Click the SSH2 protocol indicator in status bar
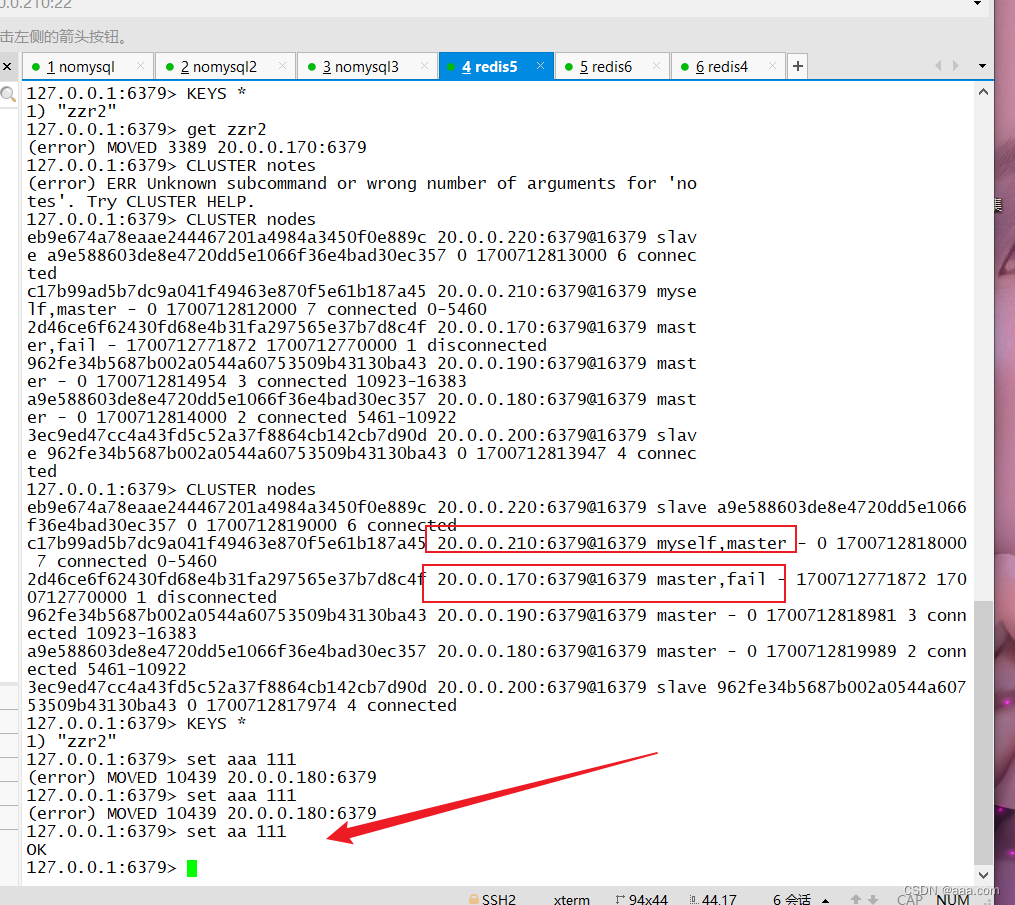This screenshot has width=1015, height=905. (500, 898)
